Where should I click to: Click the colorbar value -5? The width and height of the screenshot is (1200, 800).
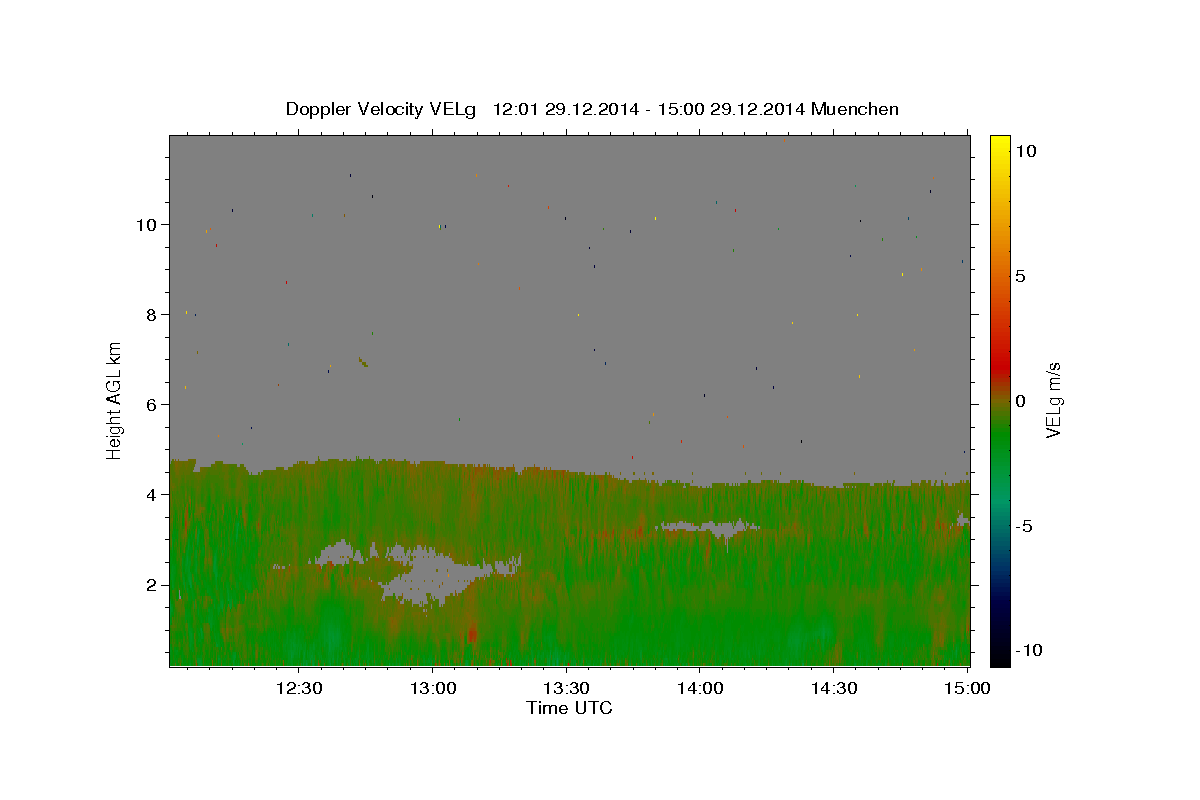click(x=1026, y=526)
